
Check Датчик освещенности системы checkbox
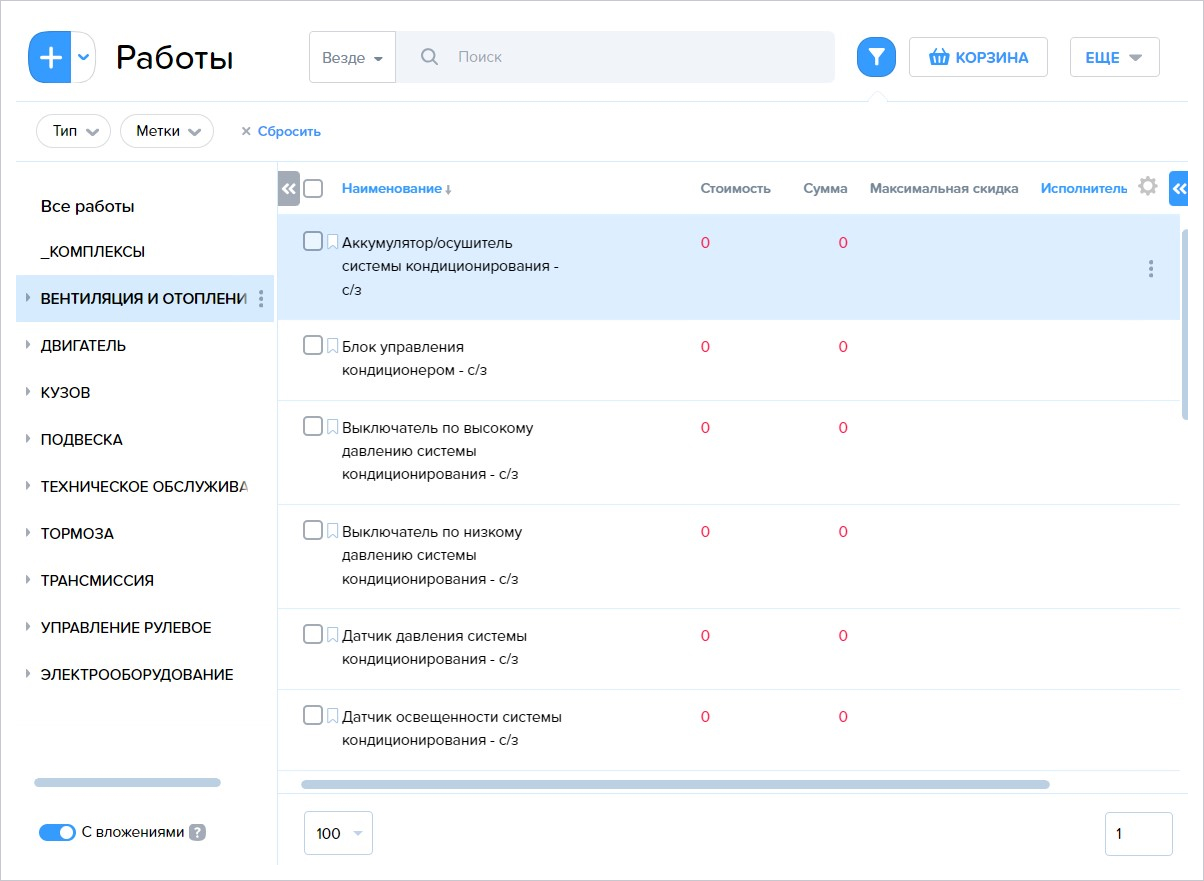click(313, 715)
